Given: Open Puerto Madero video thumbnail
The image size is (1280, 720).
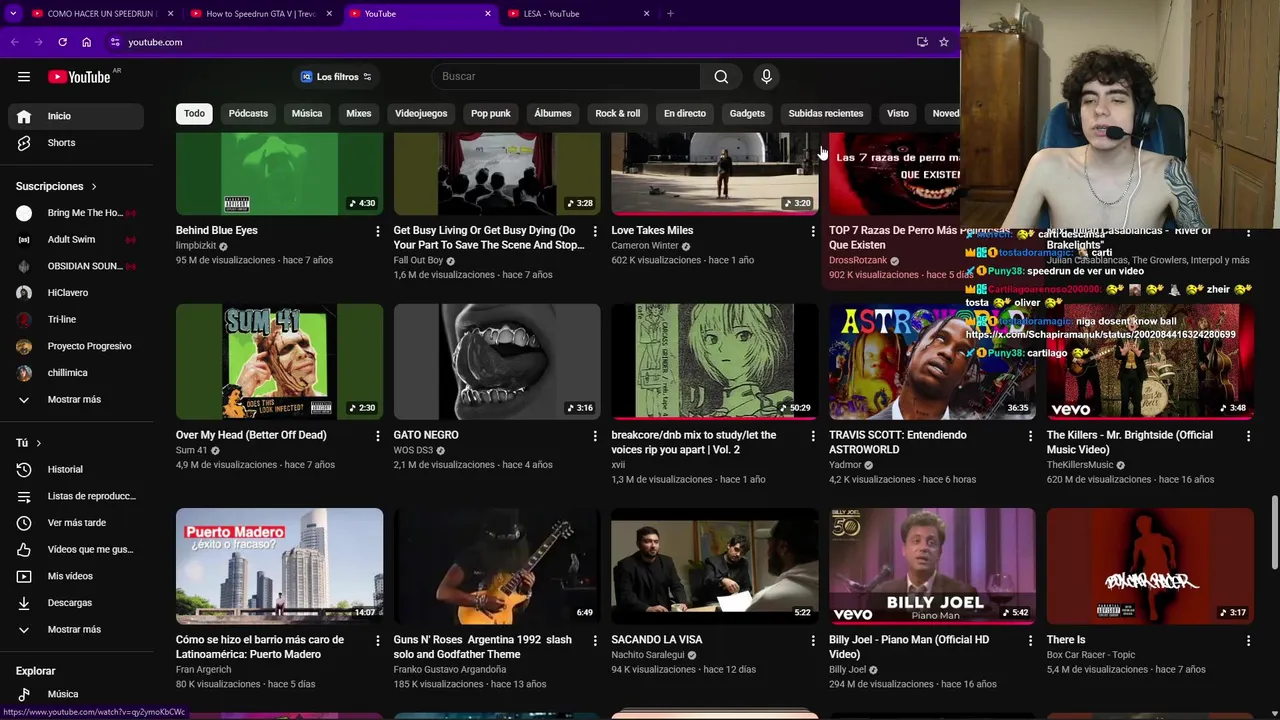Looking at the screenshot, I should click(x=279, y=566).
